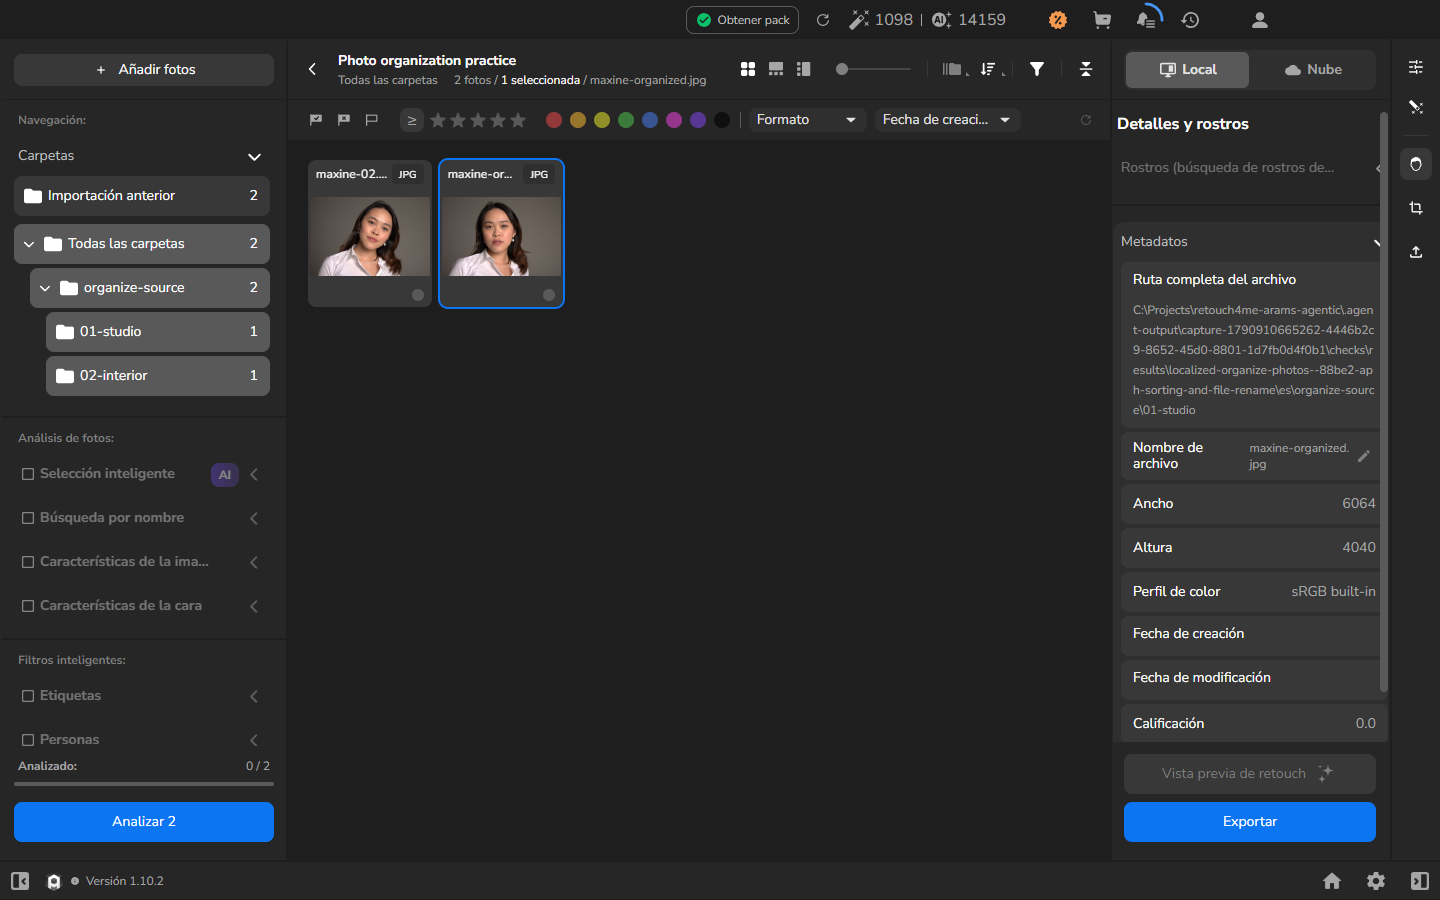The image size is (1440, 900).
Task: Click the refresh icon in top bar
Action: click(823, 20)
